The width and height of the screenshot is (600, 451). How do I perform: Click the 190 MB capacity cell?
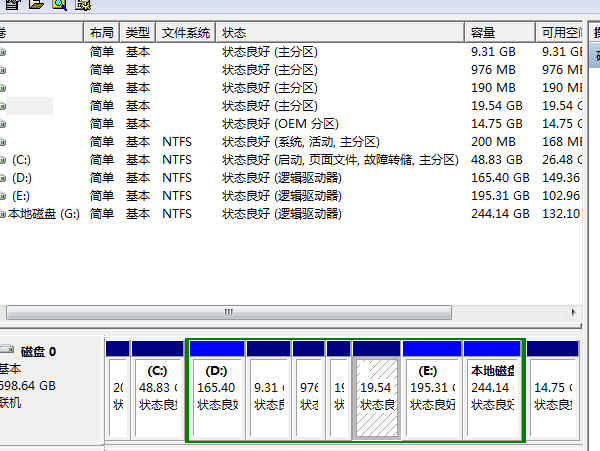(x=493, y=88)
